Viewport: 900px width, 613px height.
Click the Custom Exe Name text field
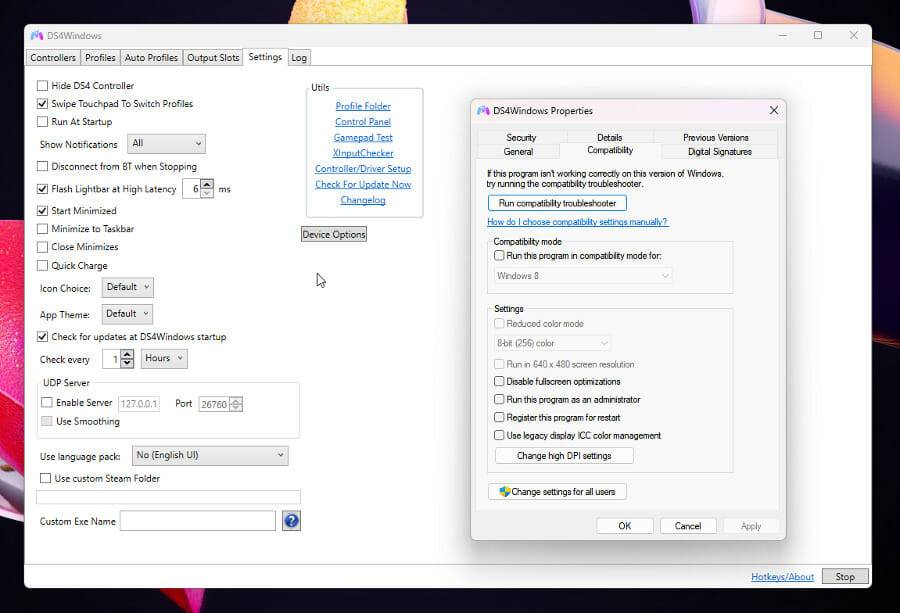(197, 521)
